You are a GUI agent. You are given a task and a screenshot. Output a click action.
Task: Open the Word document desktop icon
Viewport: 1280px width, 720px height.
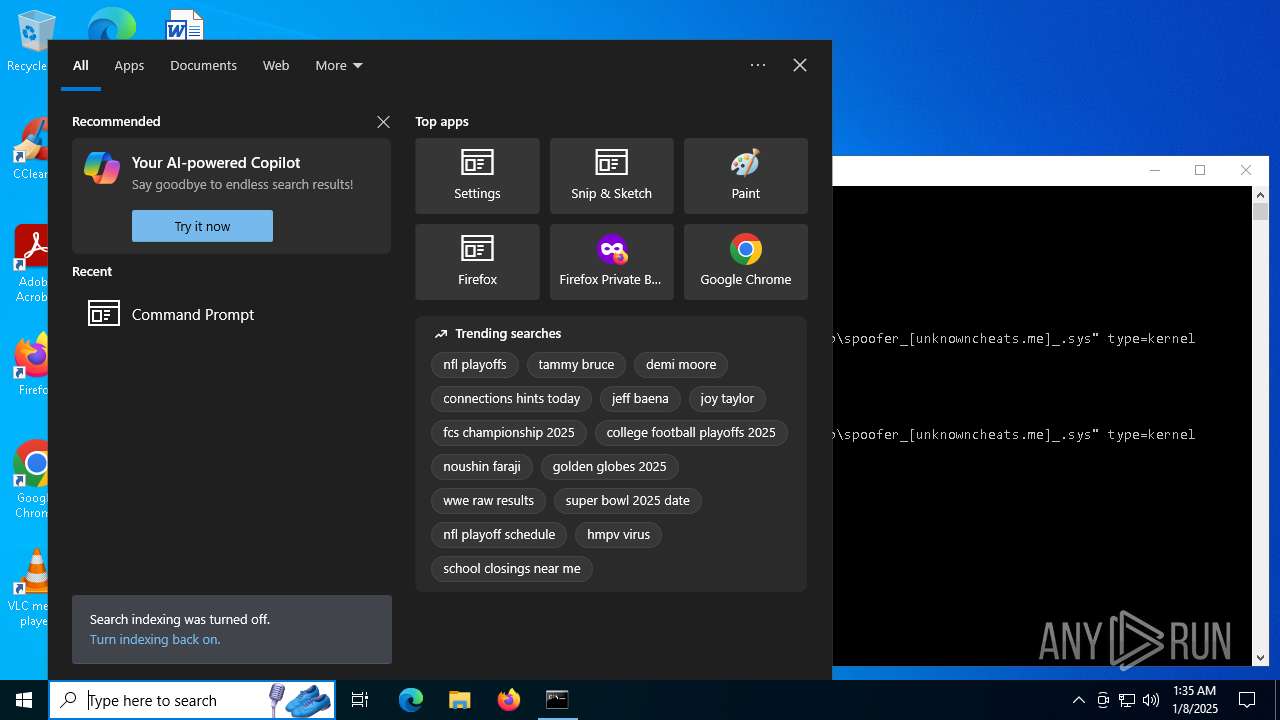(x=185, y=25)
